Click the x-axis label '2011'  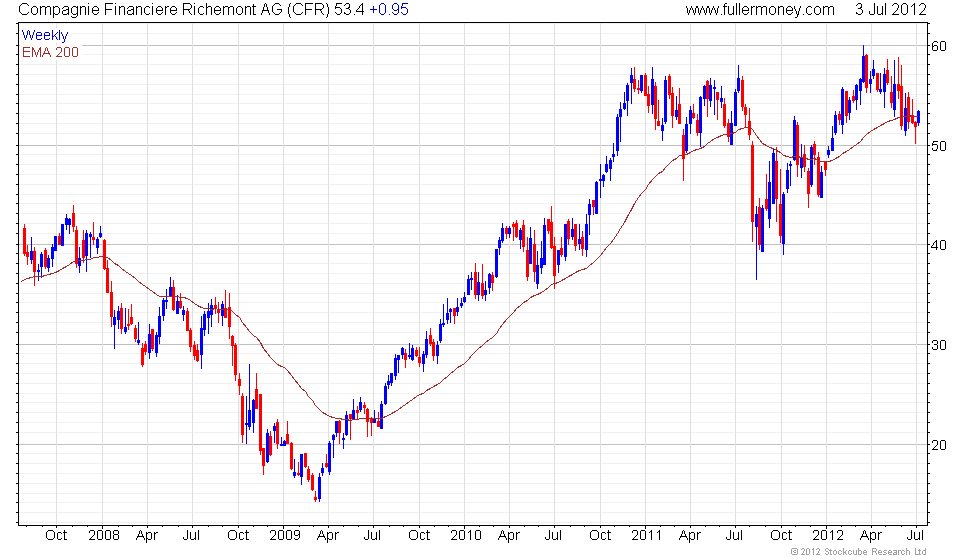[646, 536]
